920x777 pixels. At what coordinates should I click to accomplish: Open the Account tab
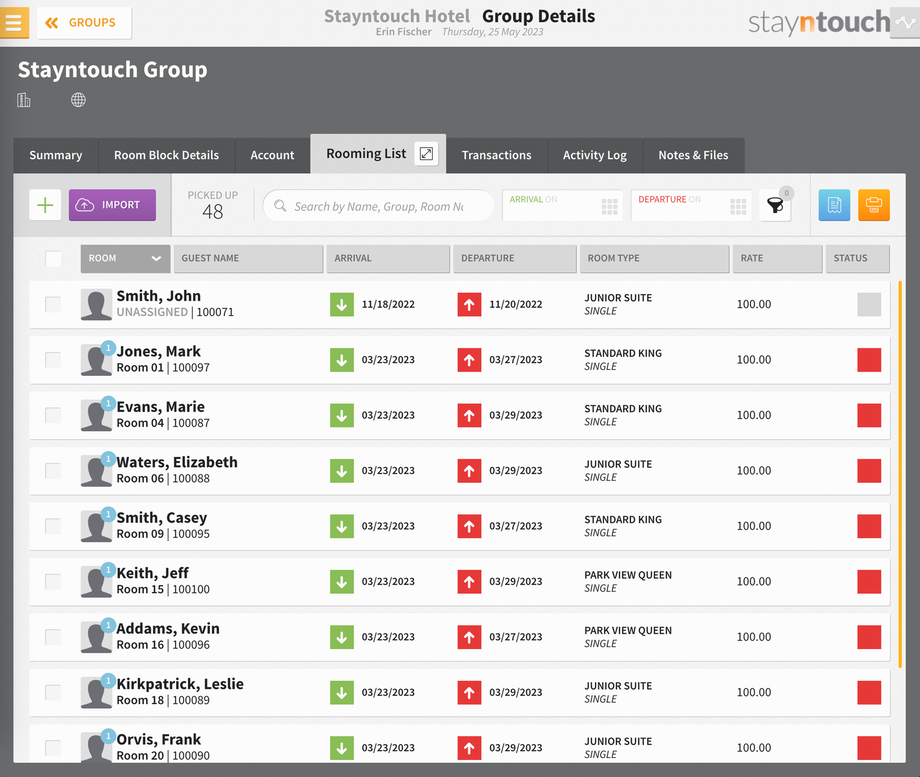tap(272, 156)
